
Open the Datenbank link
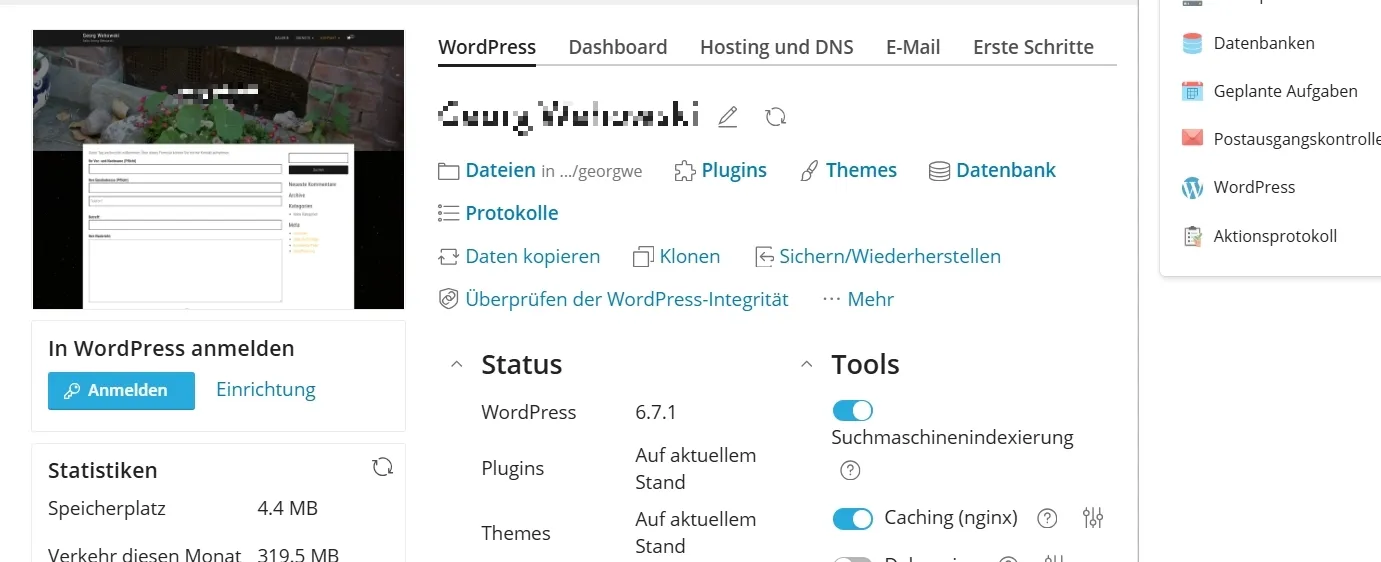(x=1006, y=171)
